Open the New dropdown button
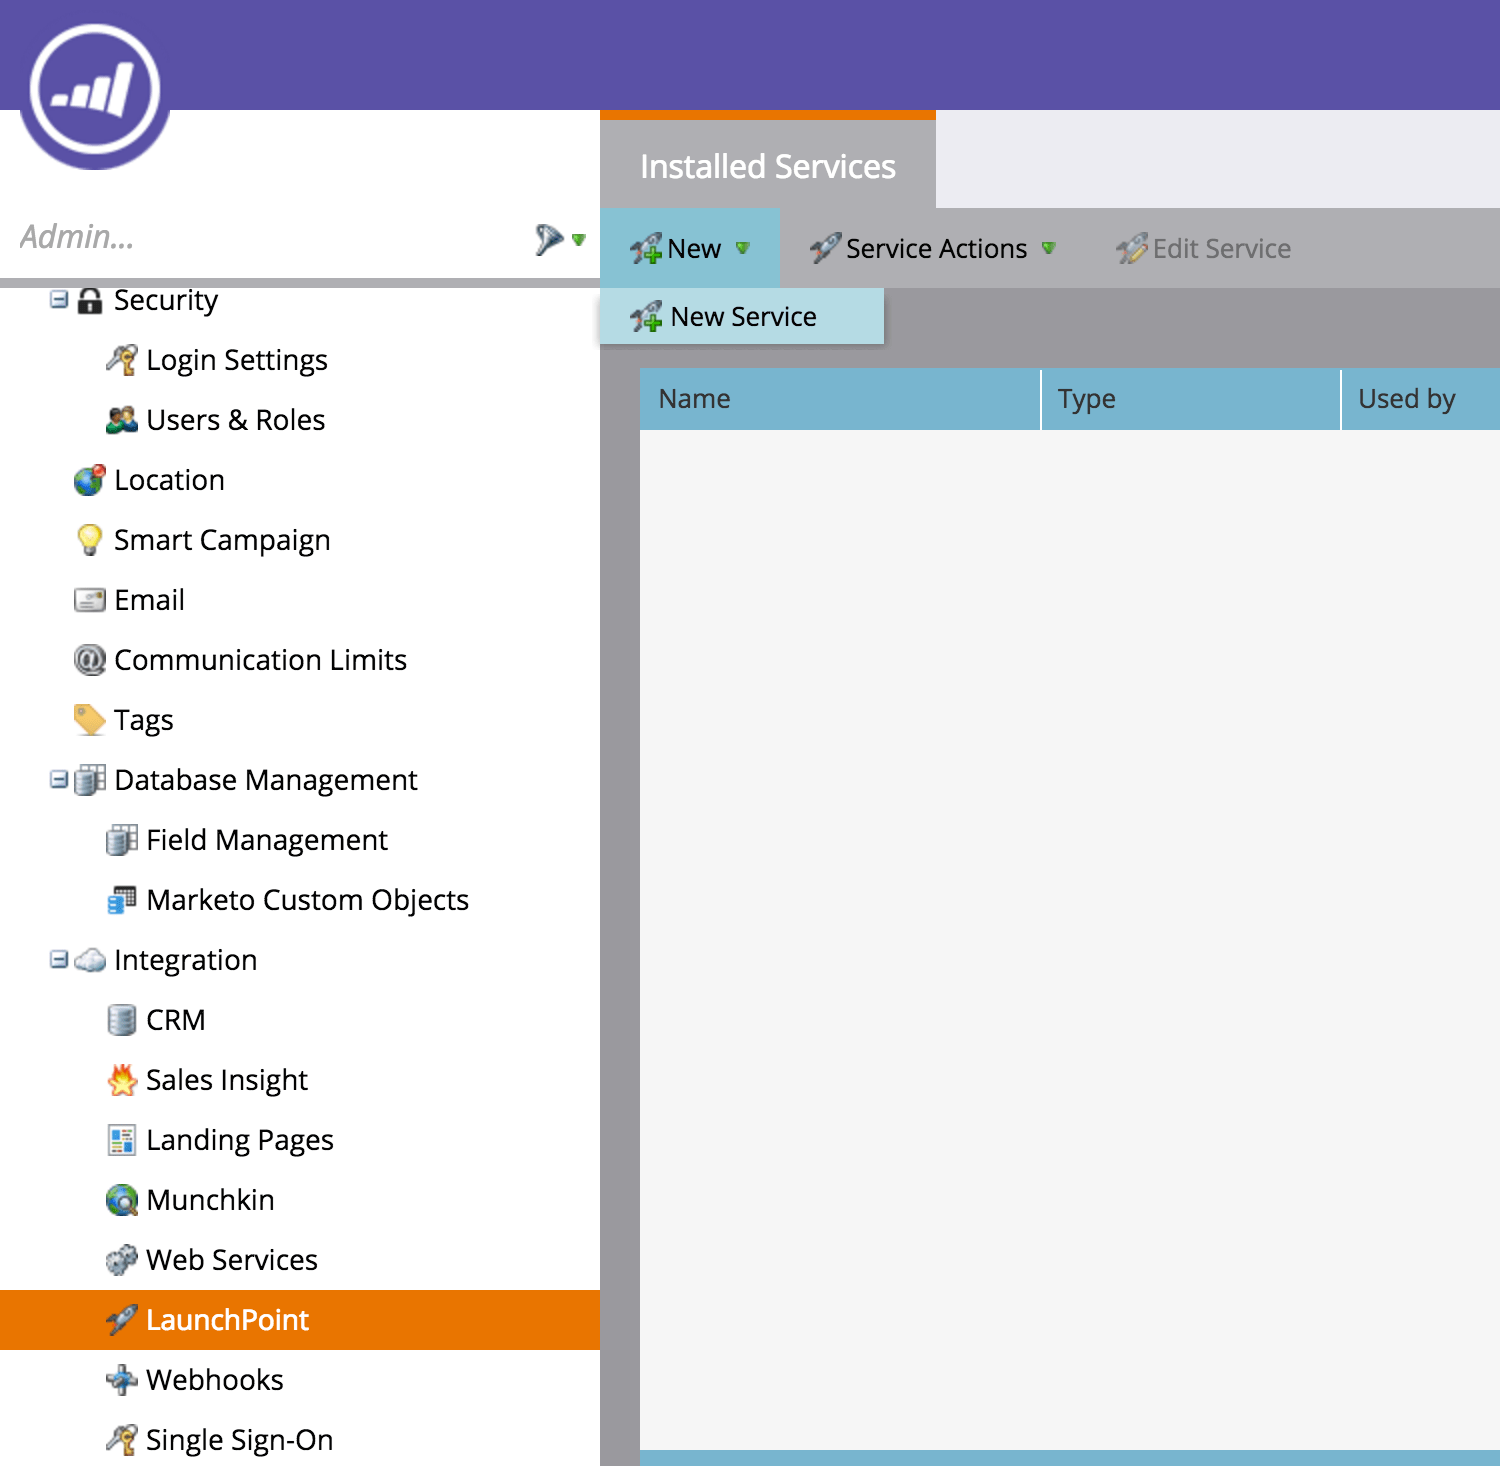The image size is (1500, 1466). [x=690, y=248]
